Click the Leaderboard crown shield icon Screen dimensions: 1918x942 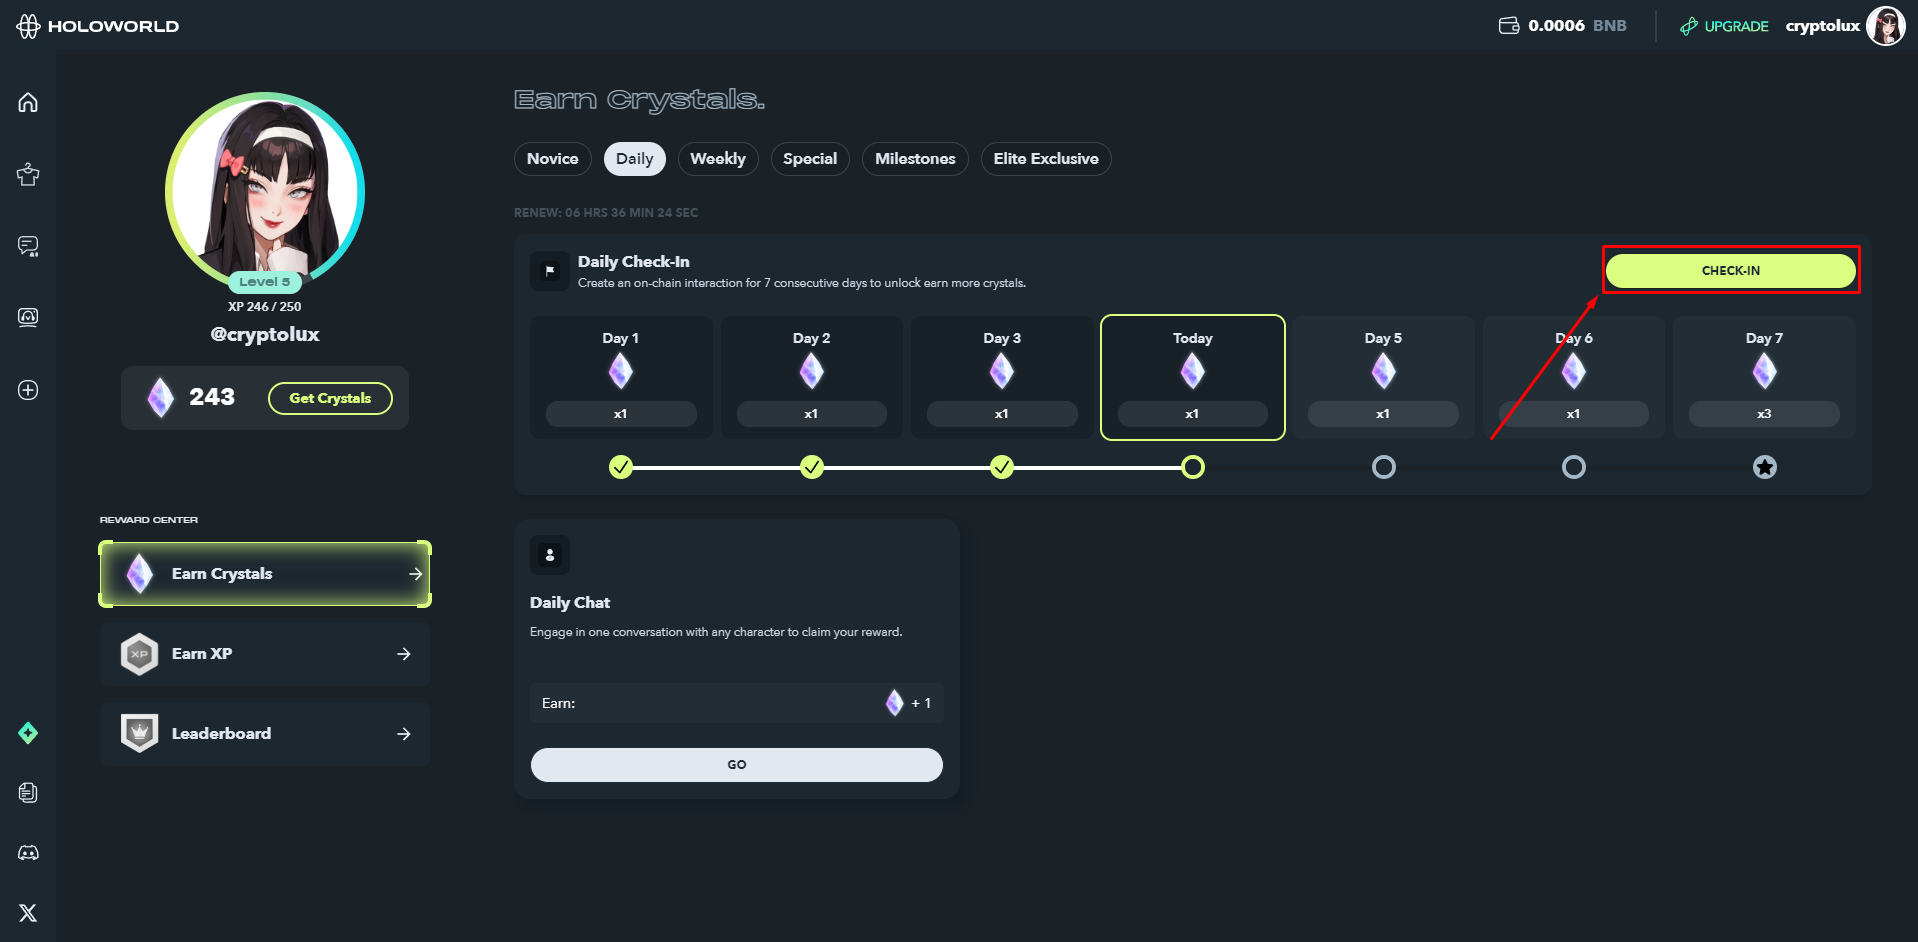tap(139, 733)
